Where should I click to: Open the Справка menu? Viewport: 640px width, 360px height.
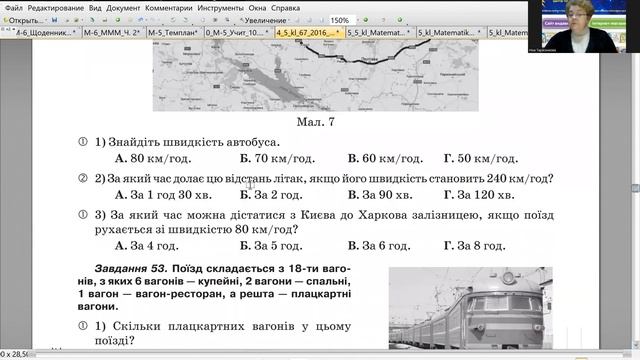(285, 8)
